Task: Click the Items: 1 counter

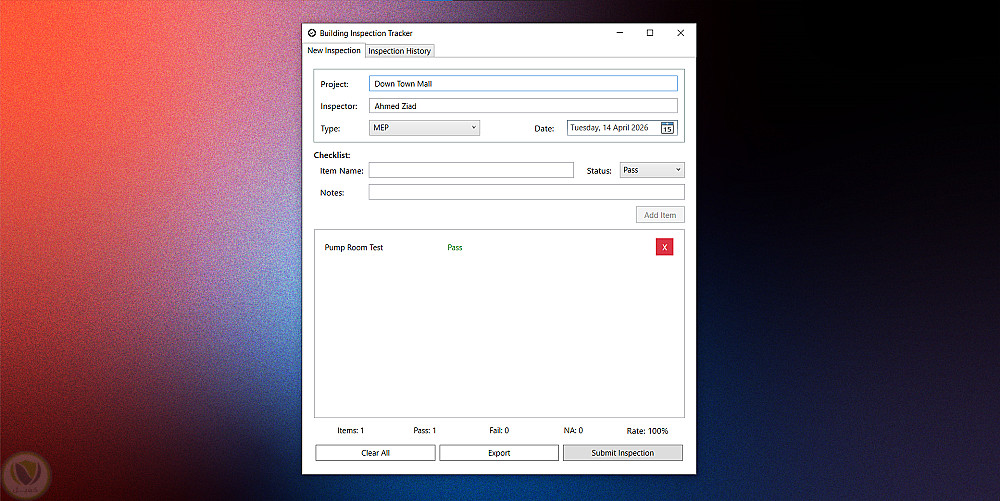Action: point(351,430)
